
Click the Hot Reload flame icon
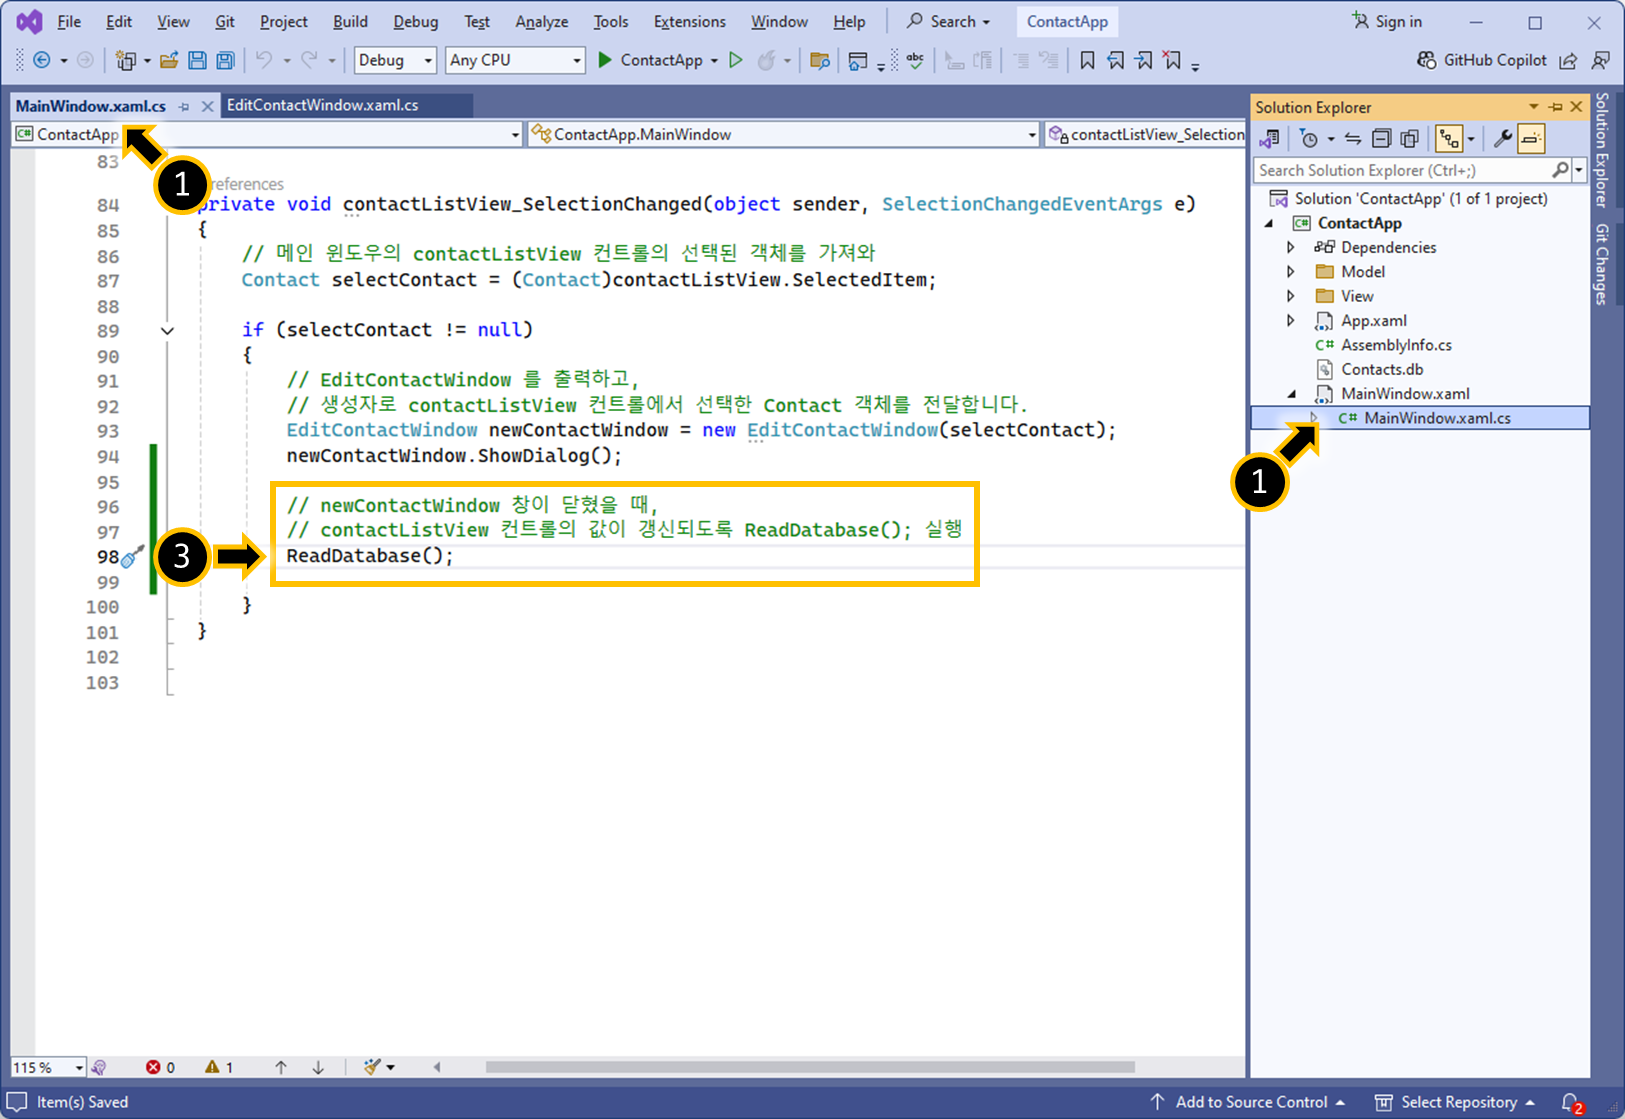tap(766, 61)
